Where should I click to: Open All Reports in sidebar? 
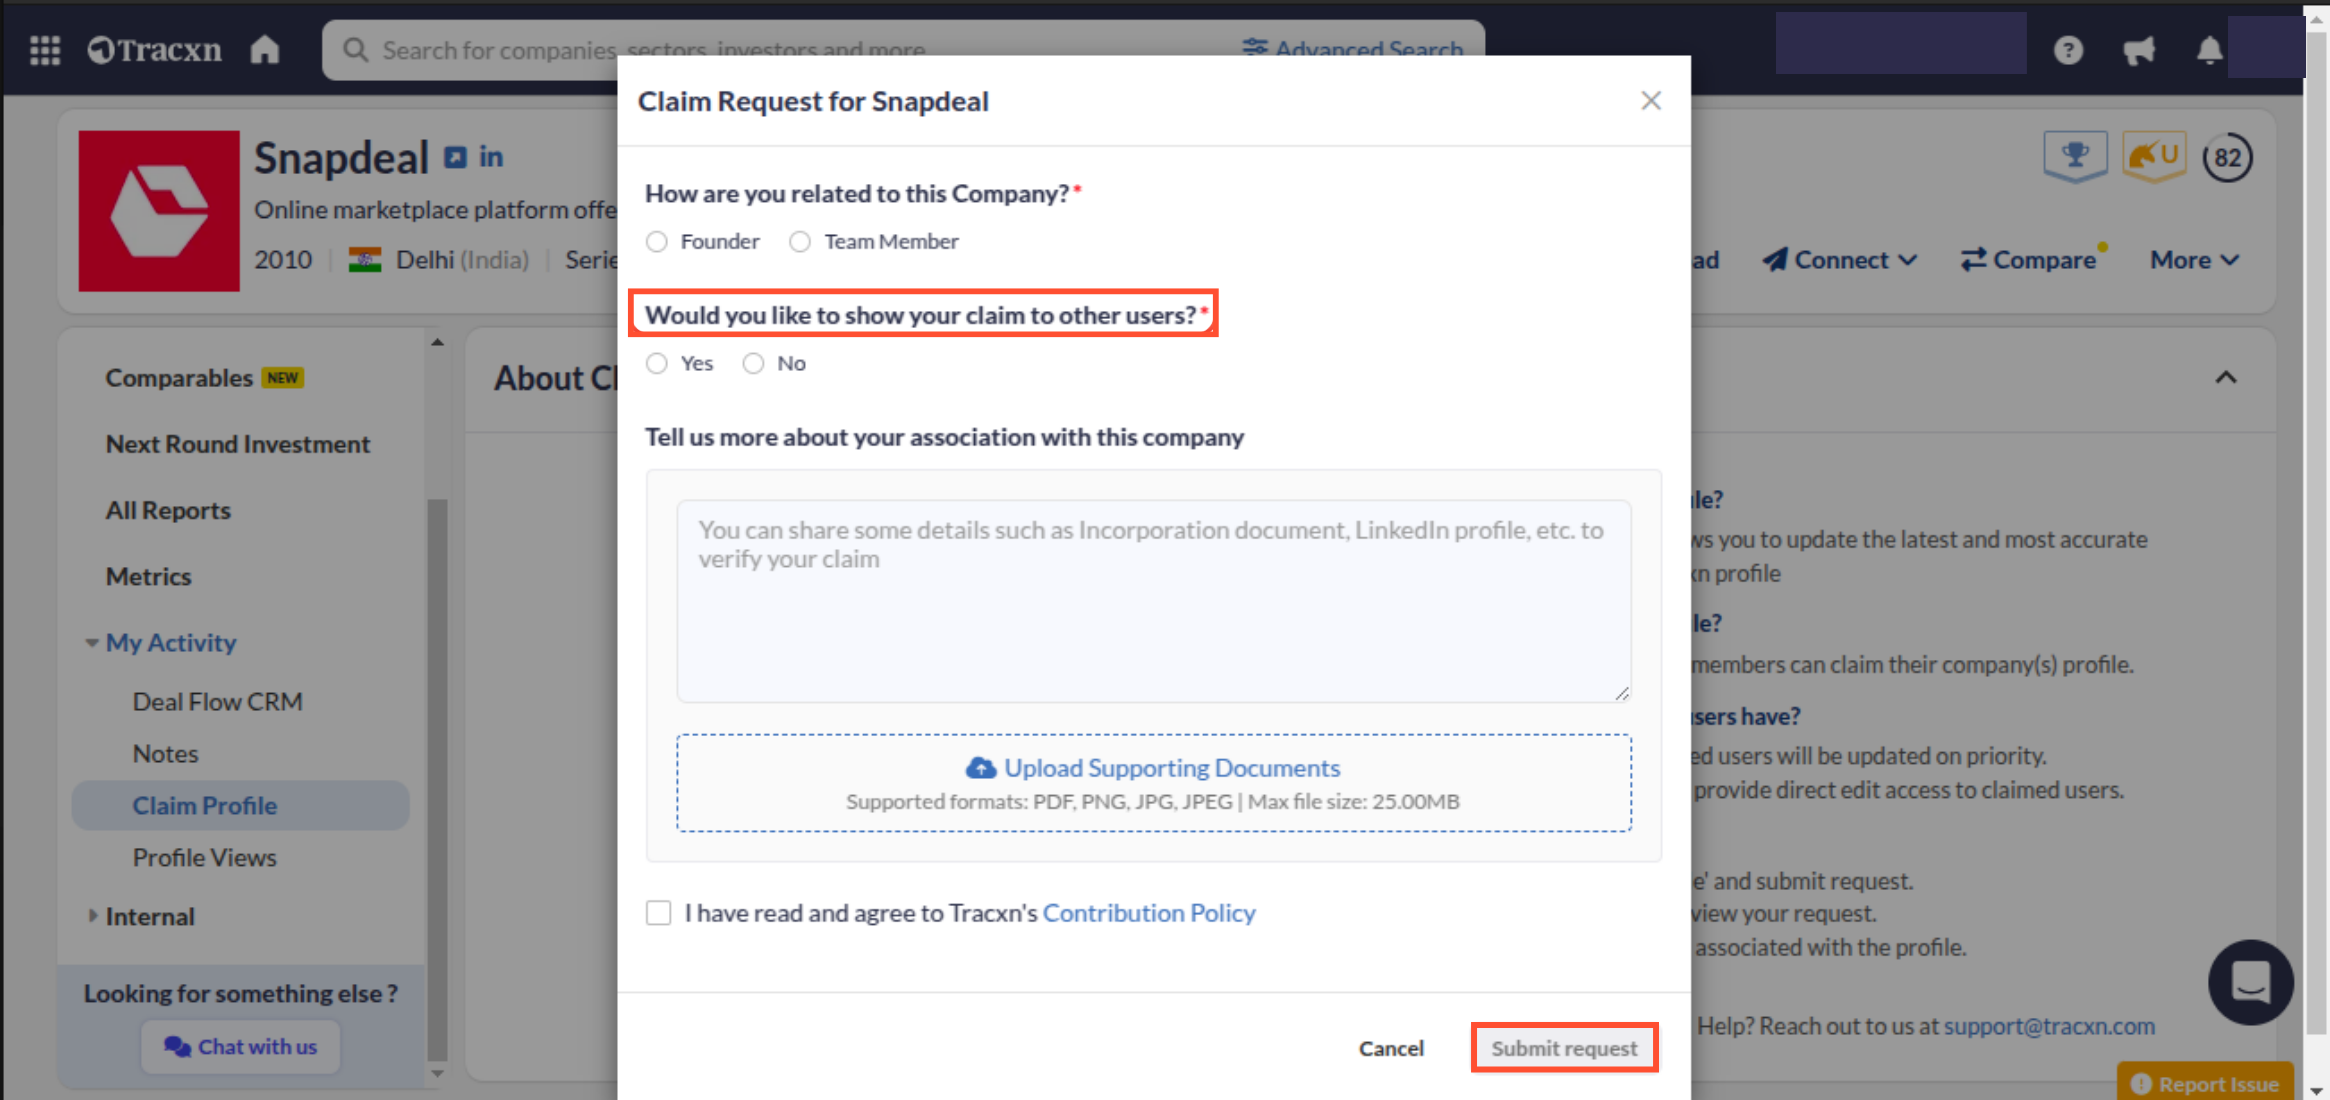(168, 510)
